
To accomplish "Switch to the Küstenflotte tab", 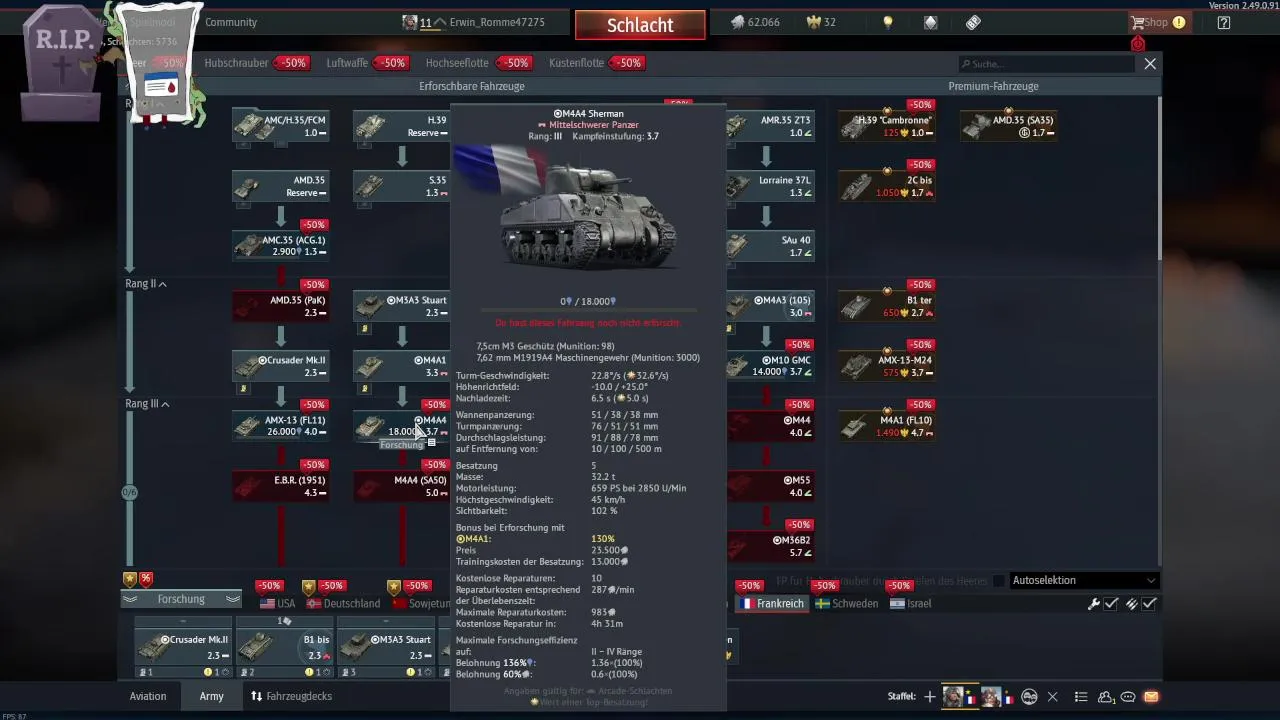I will (x=576, y=63).
